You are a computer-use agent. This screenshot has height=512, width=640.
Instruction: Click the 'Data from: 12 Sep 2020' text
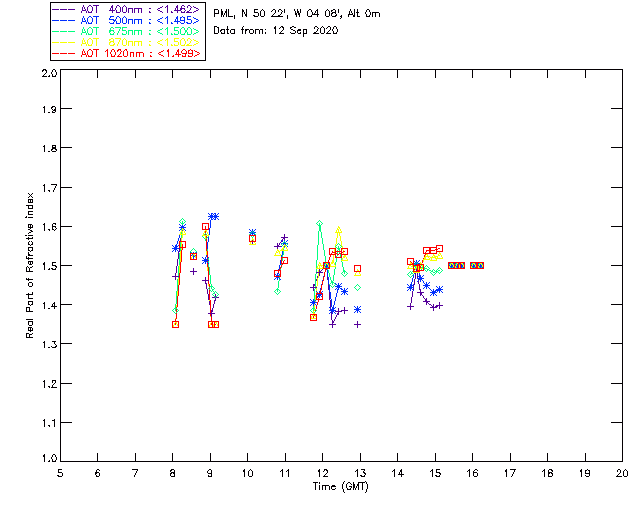coord(276,31)
